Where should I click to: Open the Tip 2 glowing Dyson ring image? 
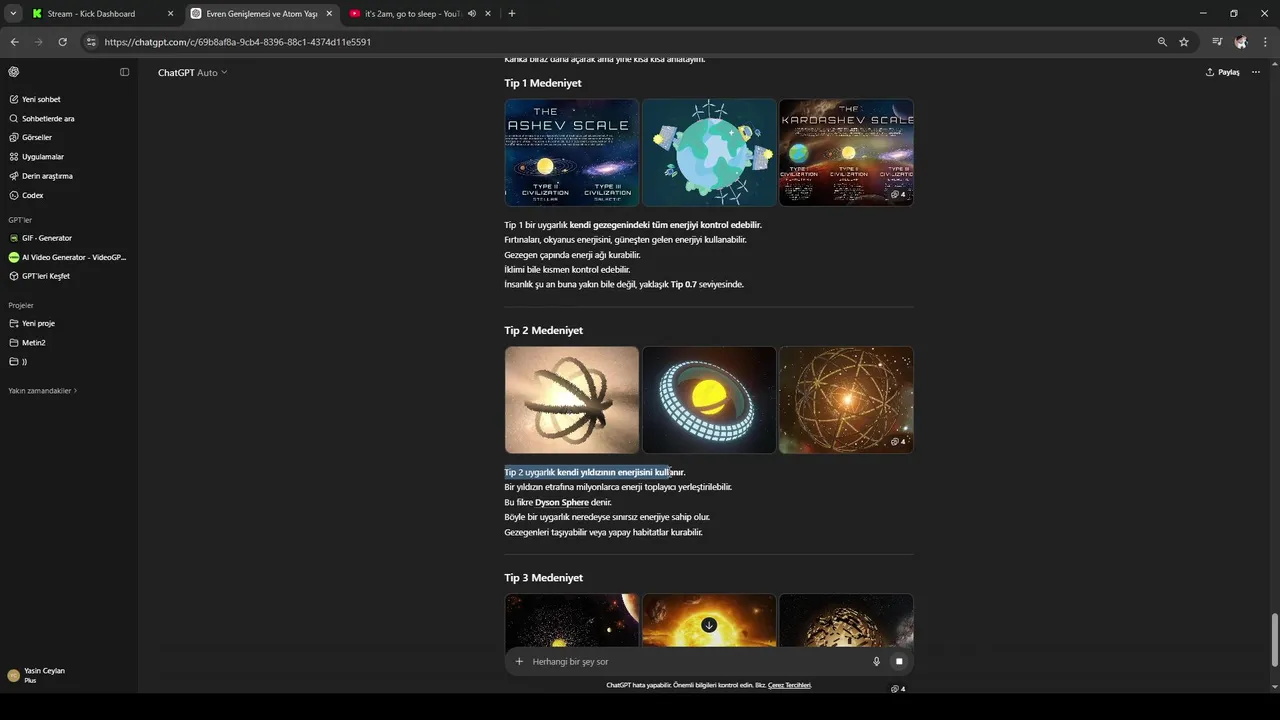[709, 400]
